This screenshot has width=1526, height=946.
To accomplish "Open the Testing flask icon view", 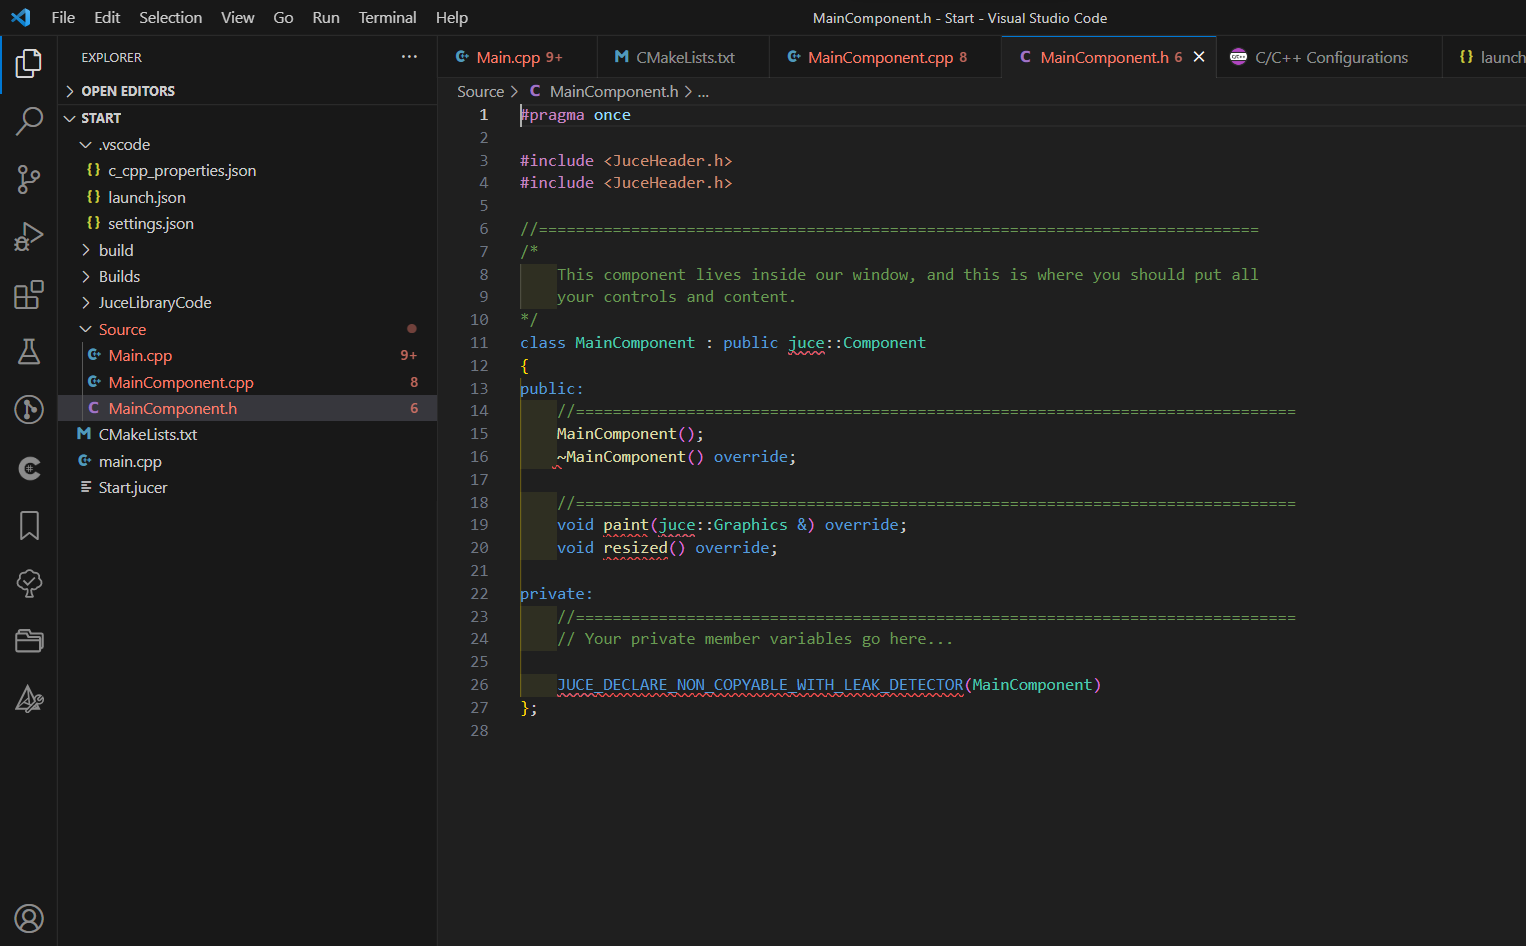I will click(29, 352).
